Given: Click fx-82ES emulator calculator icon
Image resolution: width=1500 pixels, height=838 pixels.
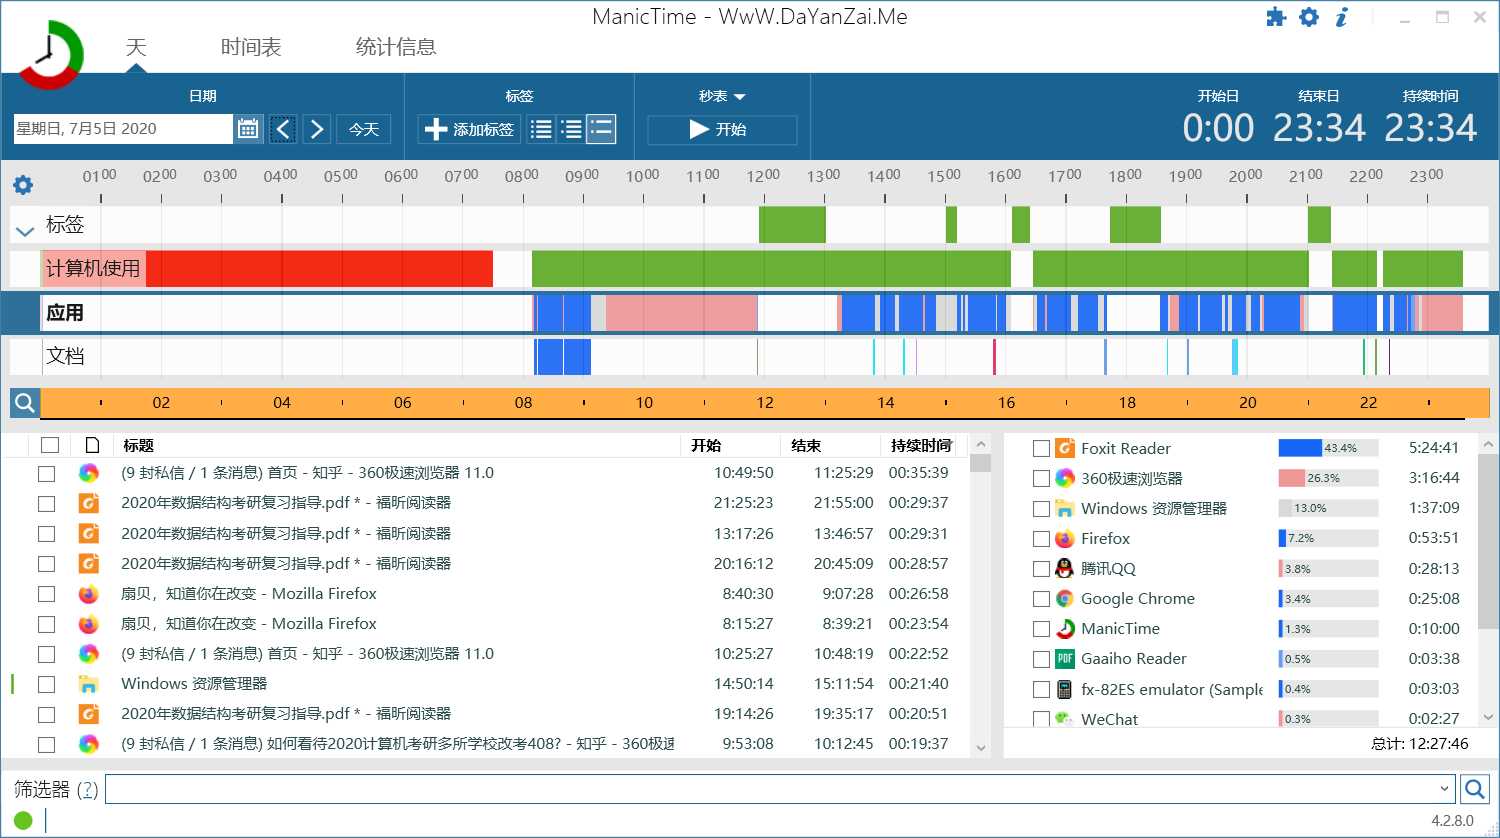Looking at the screenshot, I should pos(1065,688).
